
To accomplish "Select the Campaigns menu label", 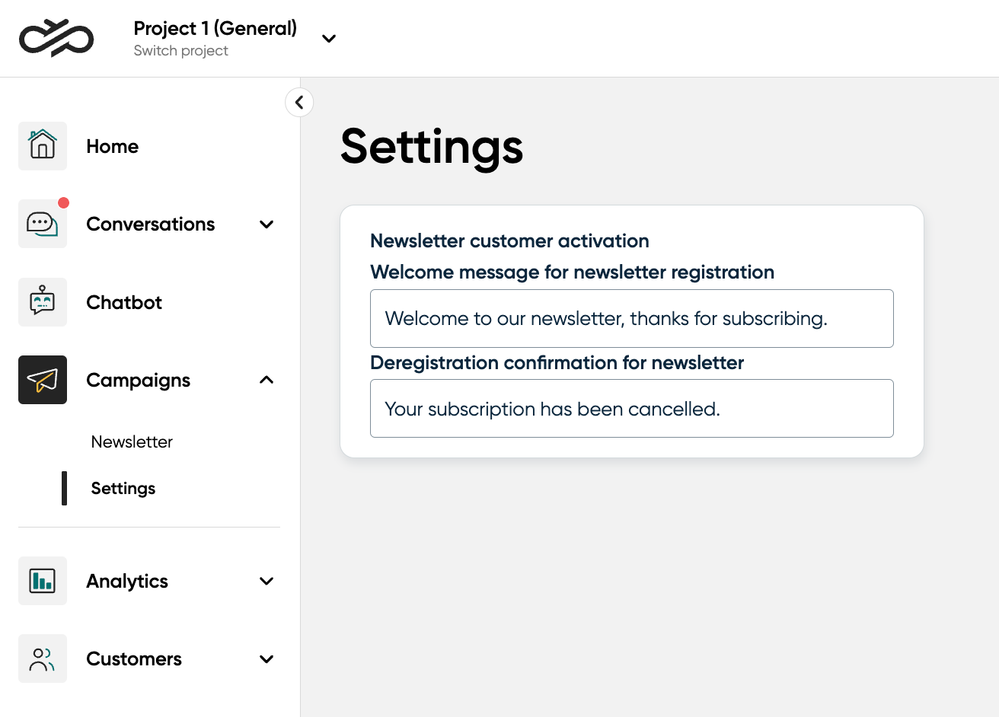I will point(138,380).
